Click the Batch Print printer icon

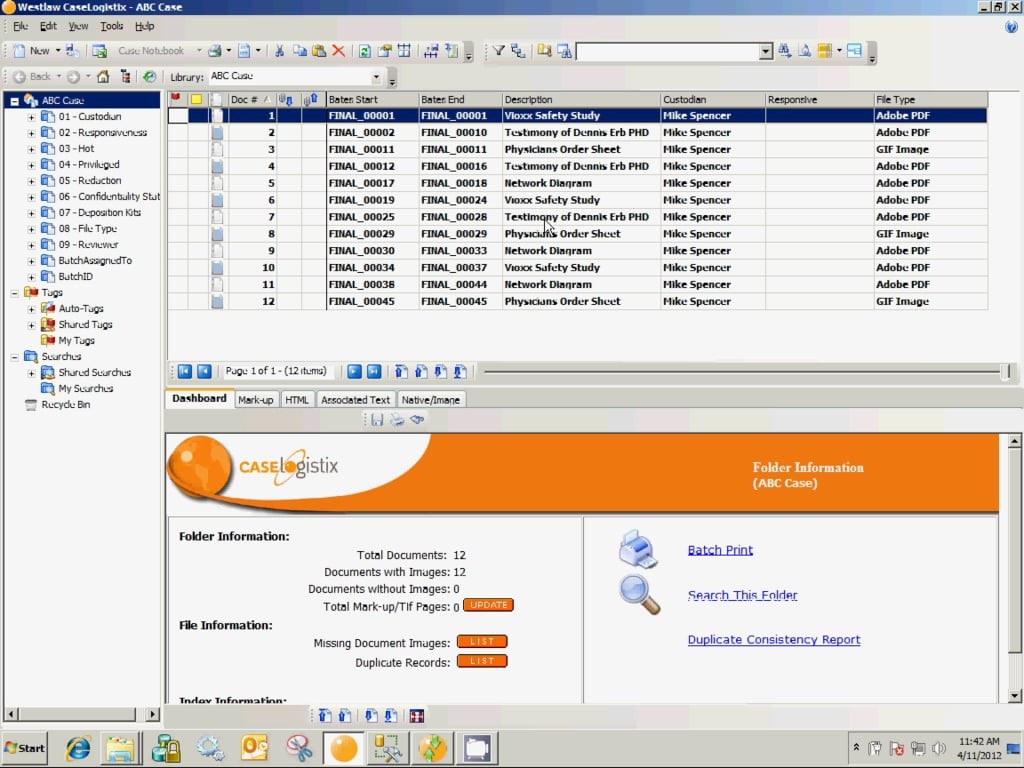click(x=638, y=549)
